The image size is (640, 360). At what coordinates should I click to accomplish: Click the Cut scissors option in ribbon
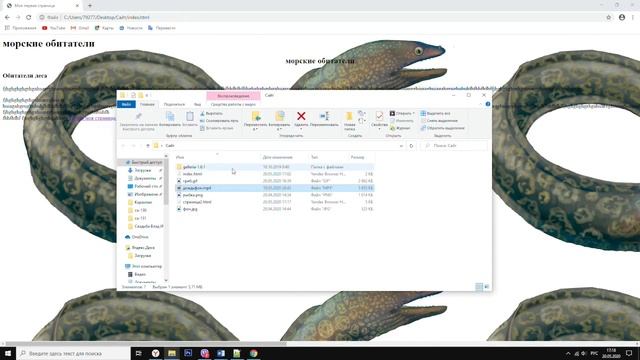[x=211, y=113]
